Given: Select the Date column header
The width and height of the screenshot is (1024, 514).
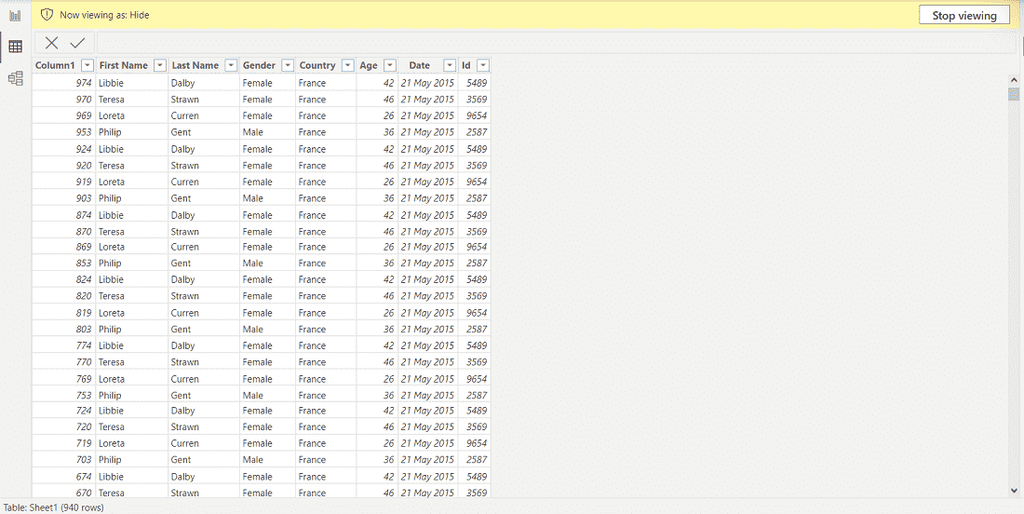Looking at the screenshot, I should 419,65.
